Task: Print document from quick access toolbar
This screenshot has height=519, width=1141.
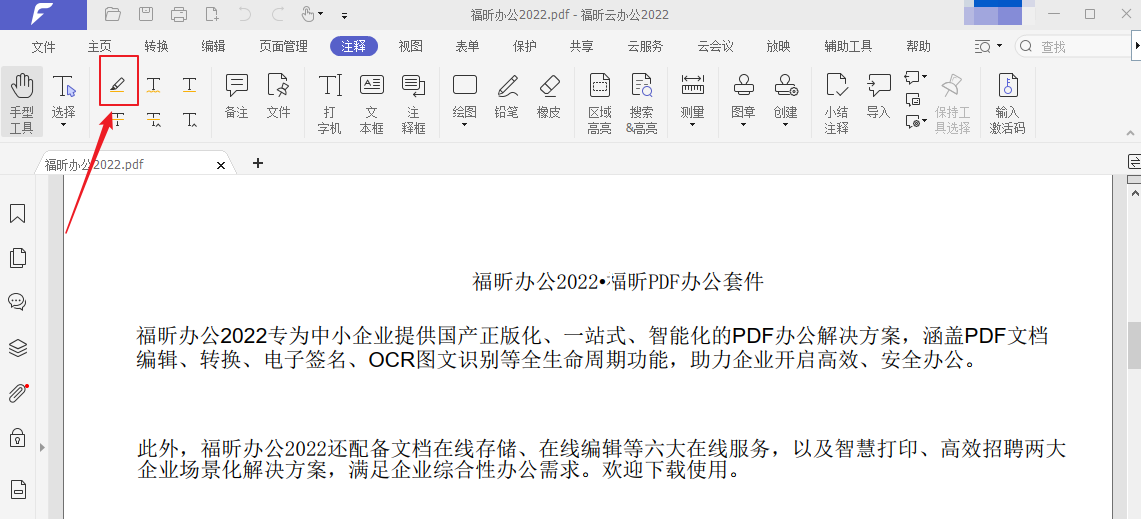Action: [179, 13]
